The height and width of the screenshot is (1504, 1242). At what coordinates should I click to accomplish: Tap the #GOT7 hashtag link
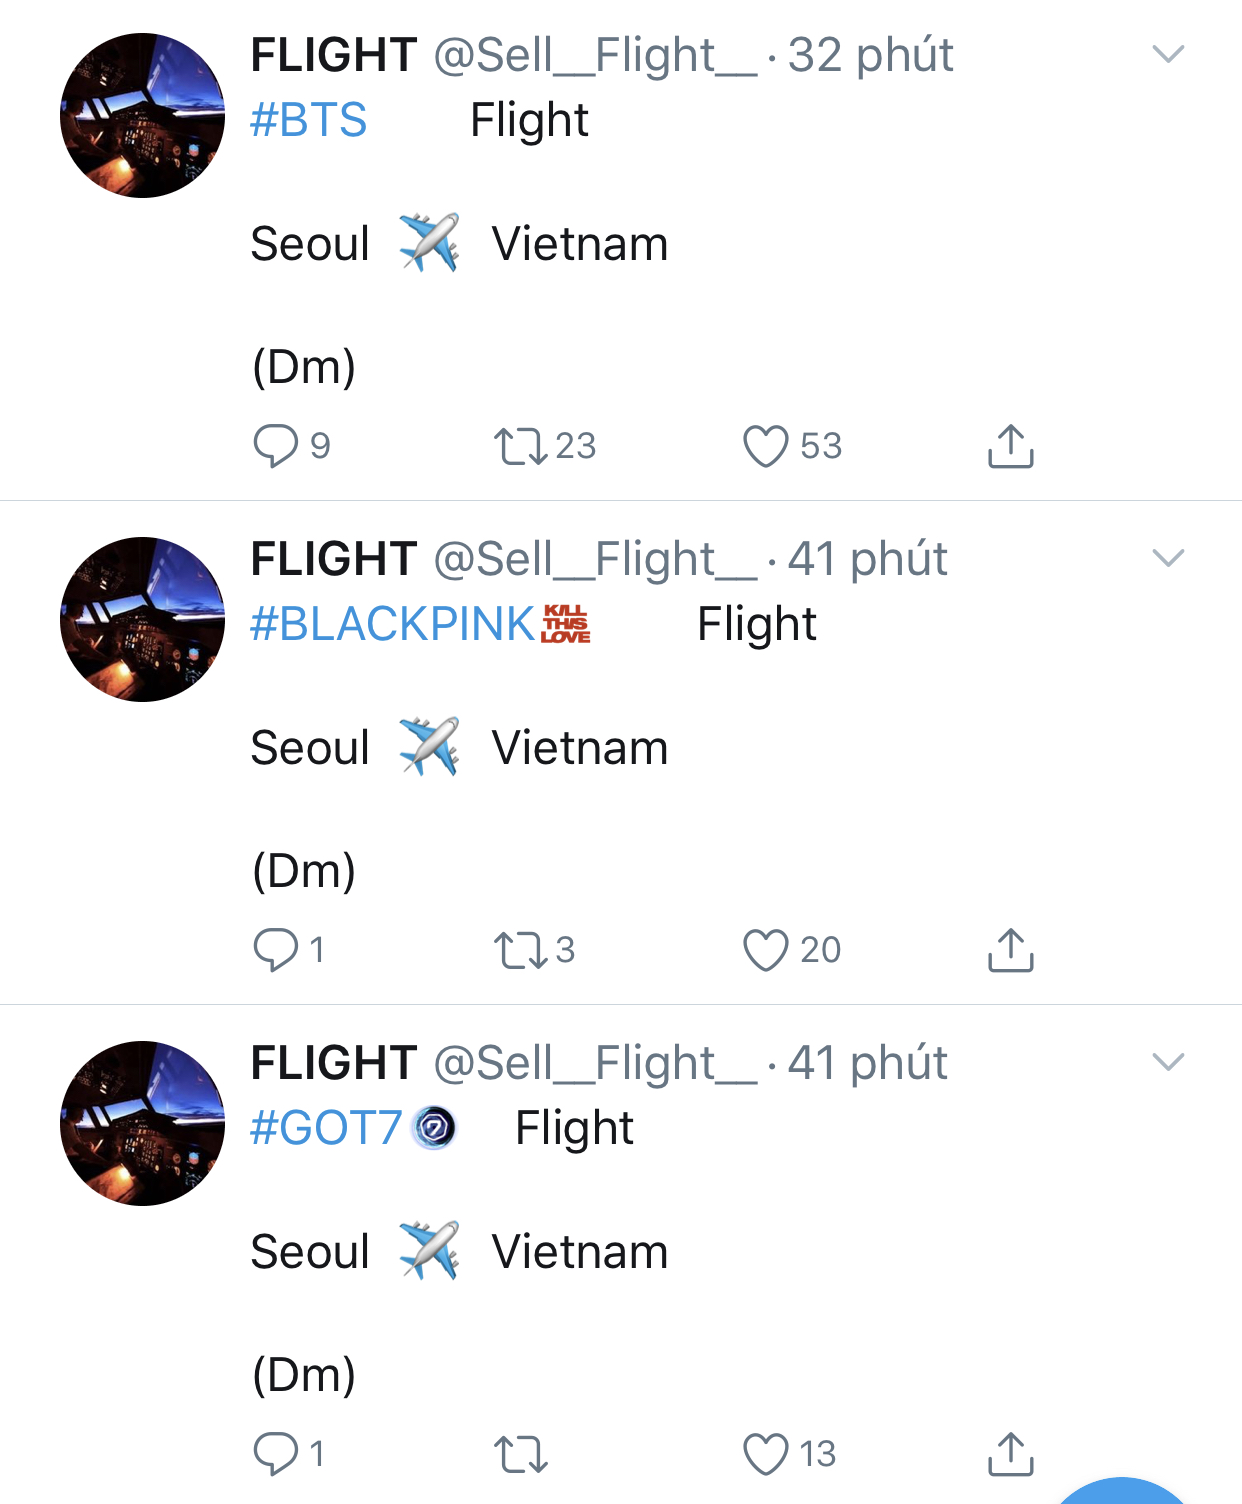coord(326,1128)
